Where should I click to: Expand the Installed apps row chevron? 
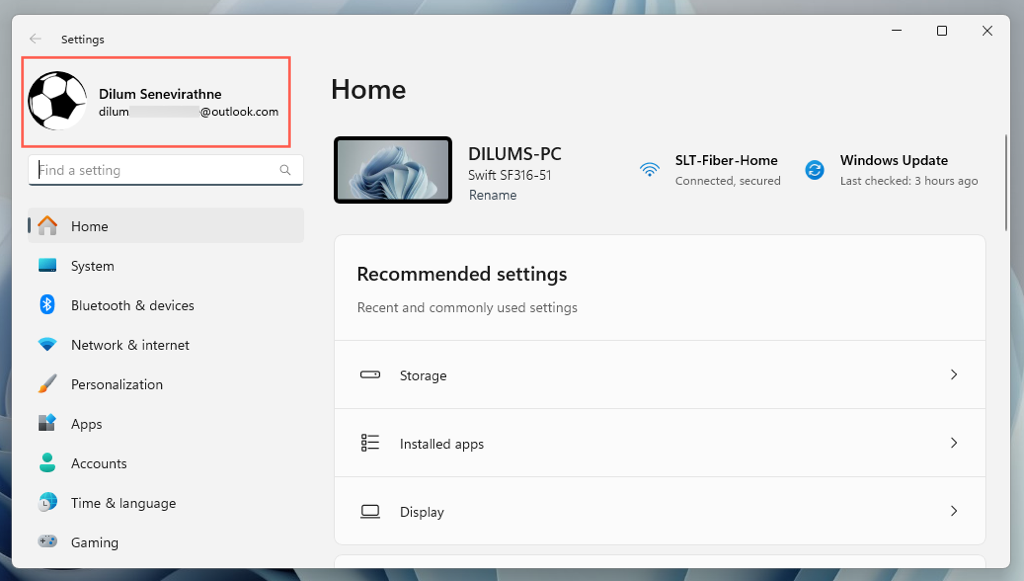[953, 443]
